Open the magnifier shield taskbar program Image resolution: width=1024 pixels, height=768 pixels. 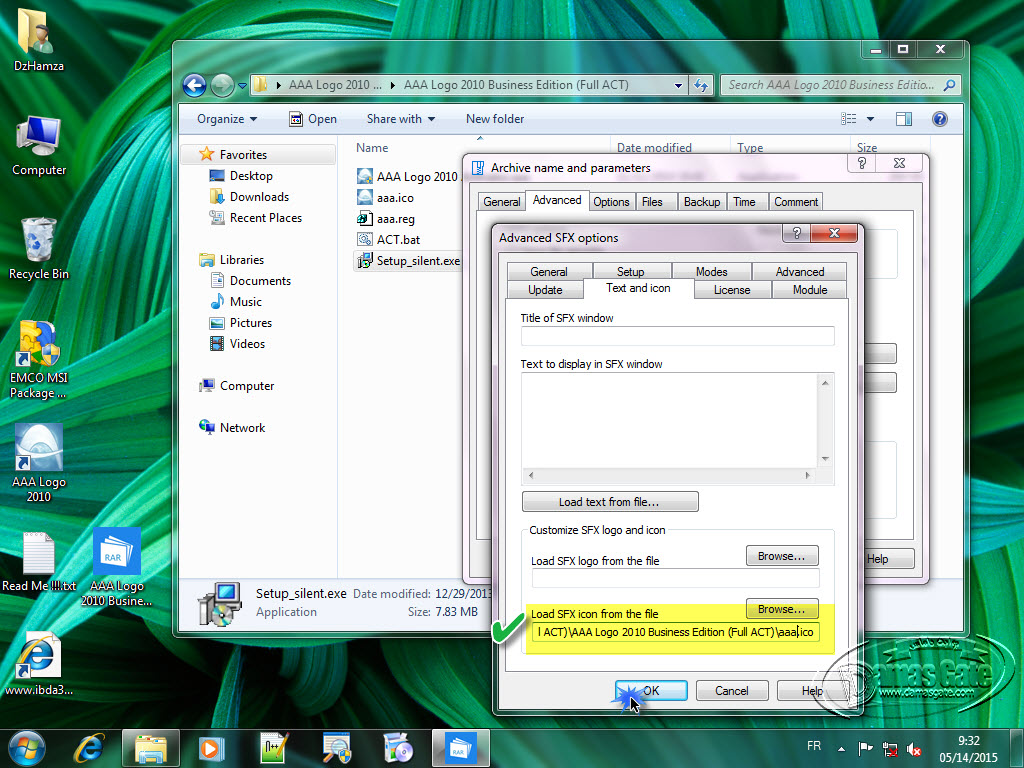[x=336, y=748]
